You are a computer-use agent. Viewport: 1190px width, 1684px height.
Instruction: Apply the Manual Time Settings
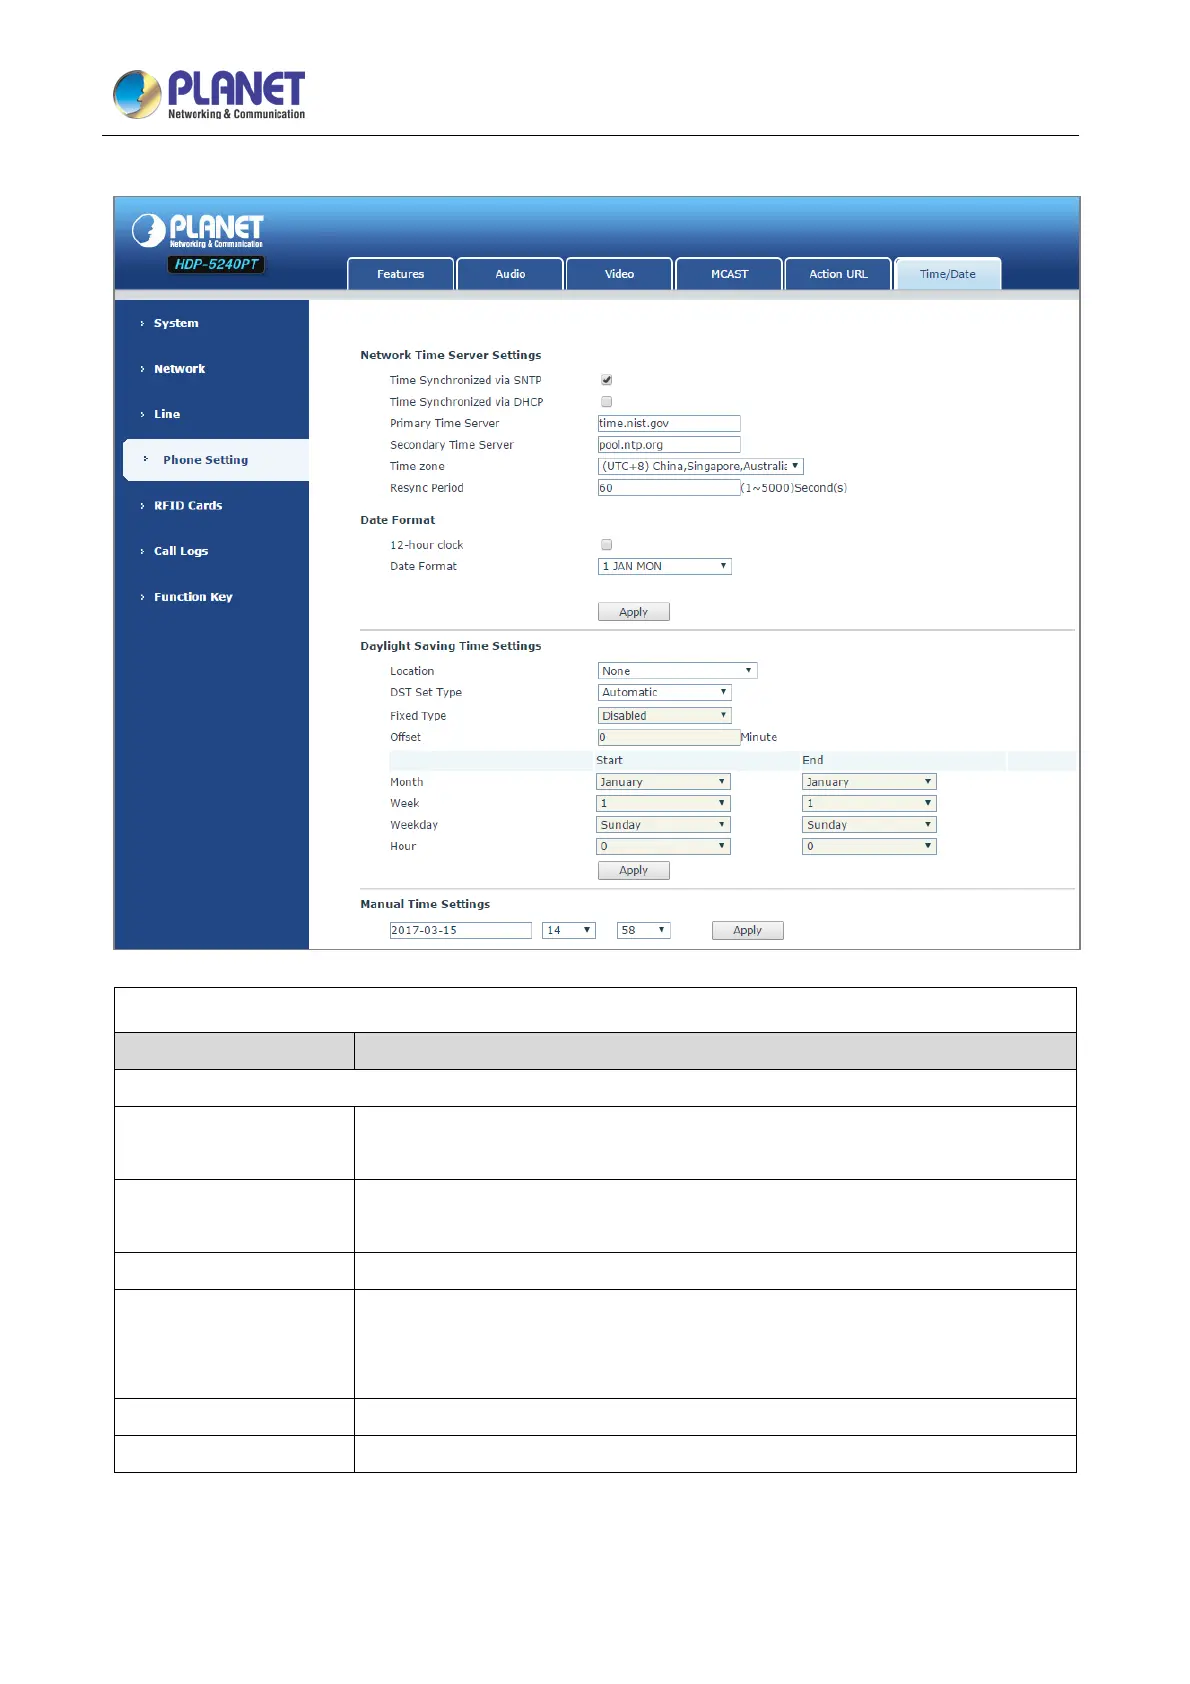pyautogui.click(x=748, y=930)
